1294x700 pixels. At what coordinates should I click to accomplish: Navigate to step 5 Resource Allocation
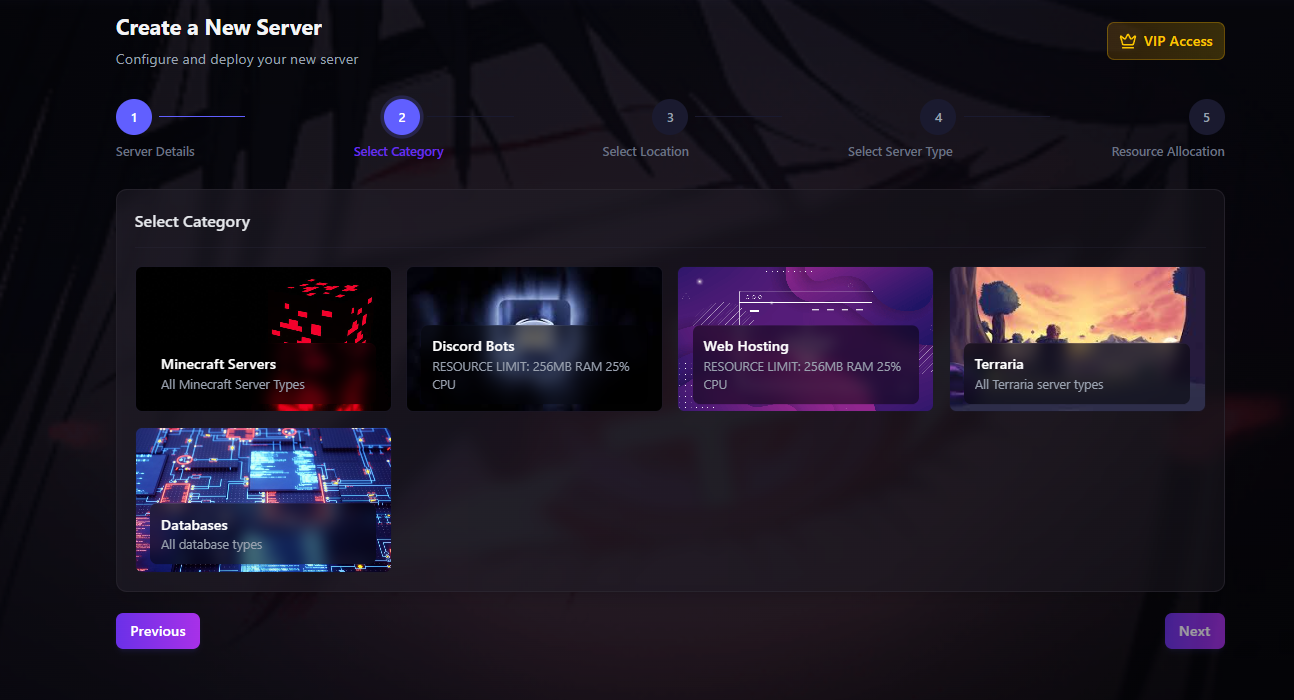[x=1205, y=116]
